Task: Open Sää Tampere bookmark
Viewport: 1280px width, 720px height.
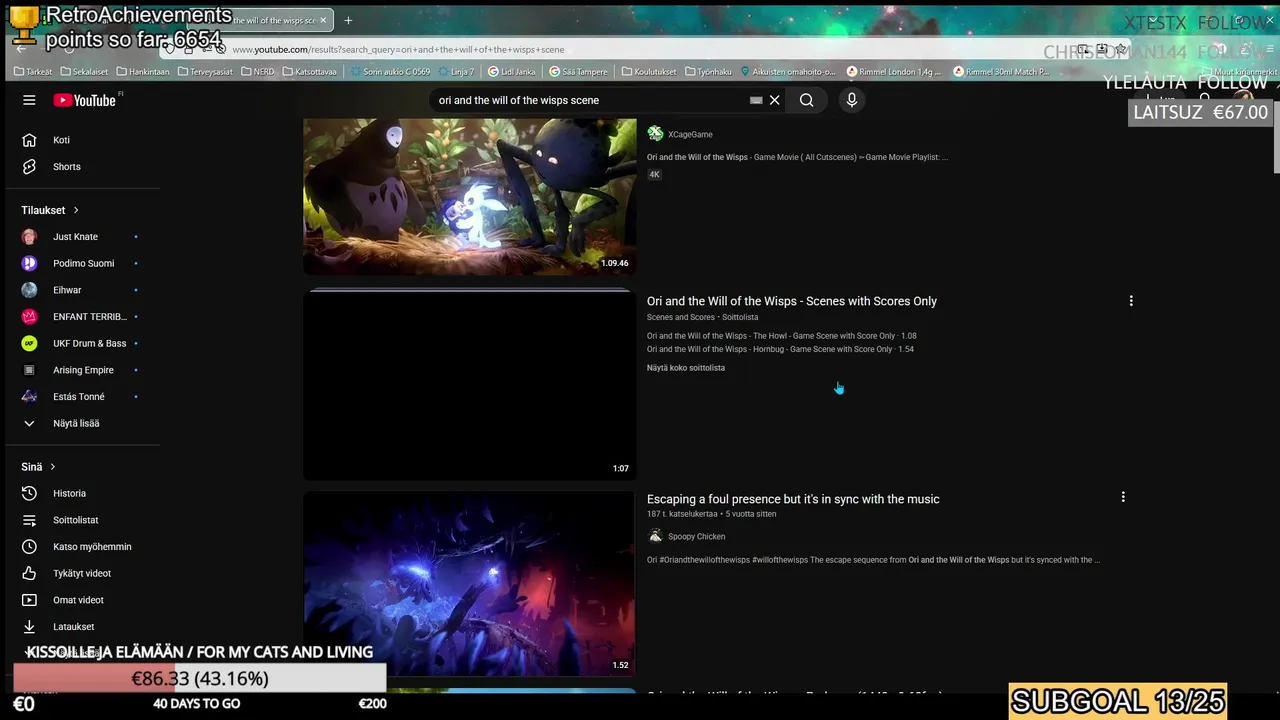Action: point(578,72)
